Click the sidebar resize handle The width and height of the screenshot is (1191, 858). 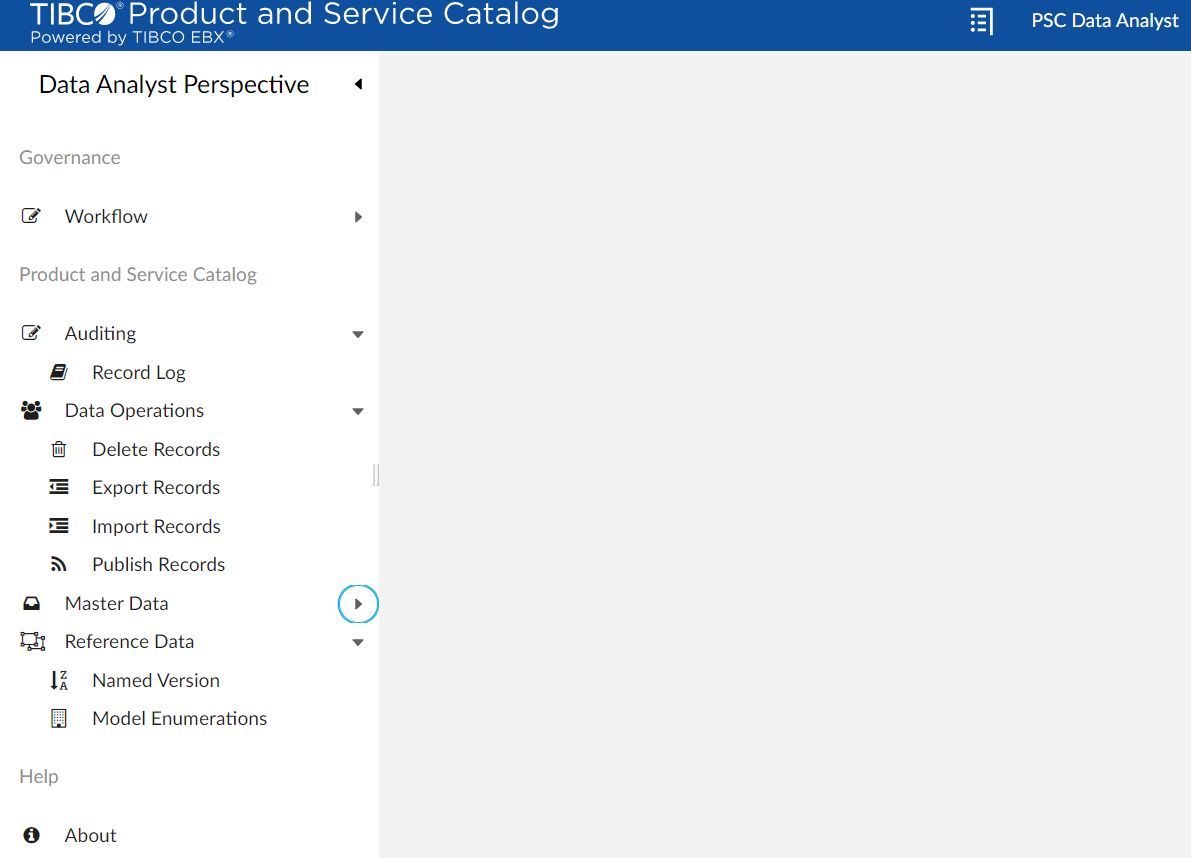(376, 475)
